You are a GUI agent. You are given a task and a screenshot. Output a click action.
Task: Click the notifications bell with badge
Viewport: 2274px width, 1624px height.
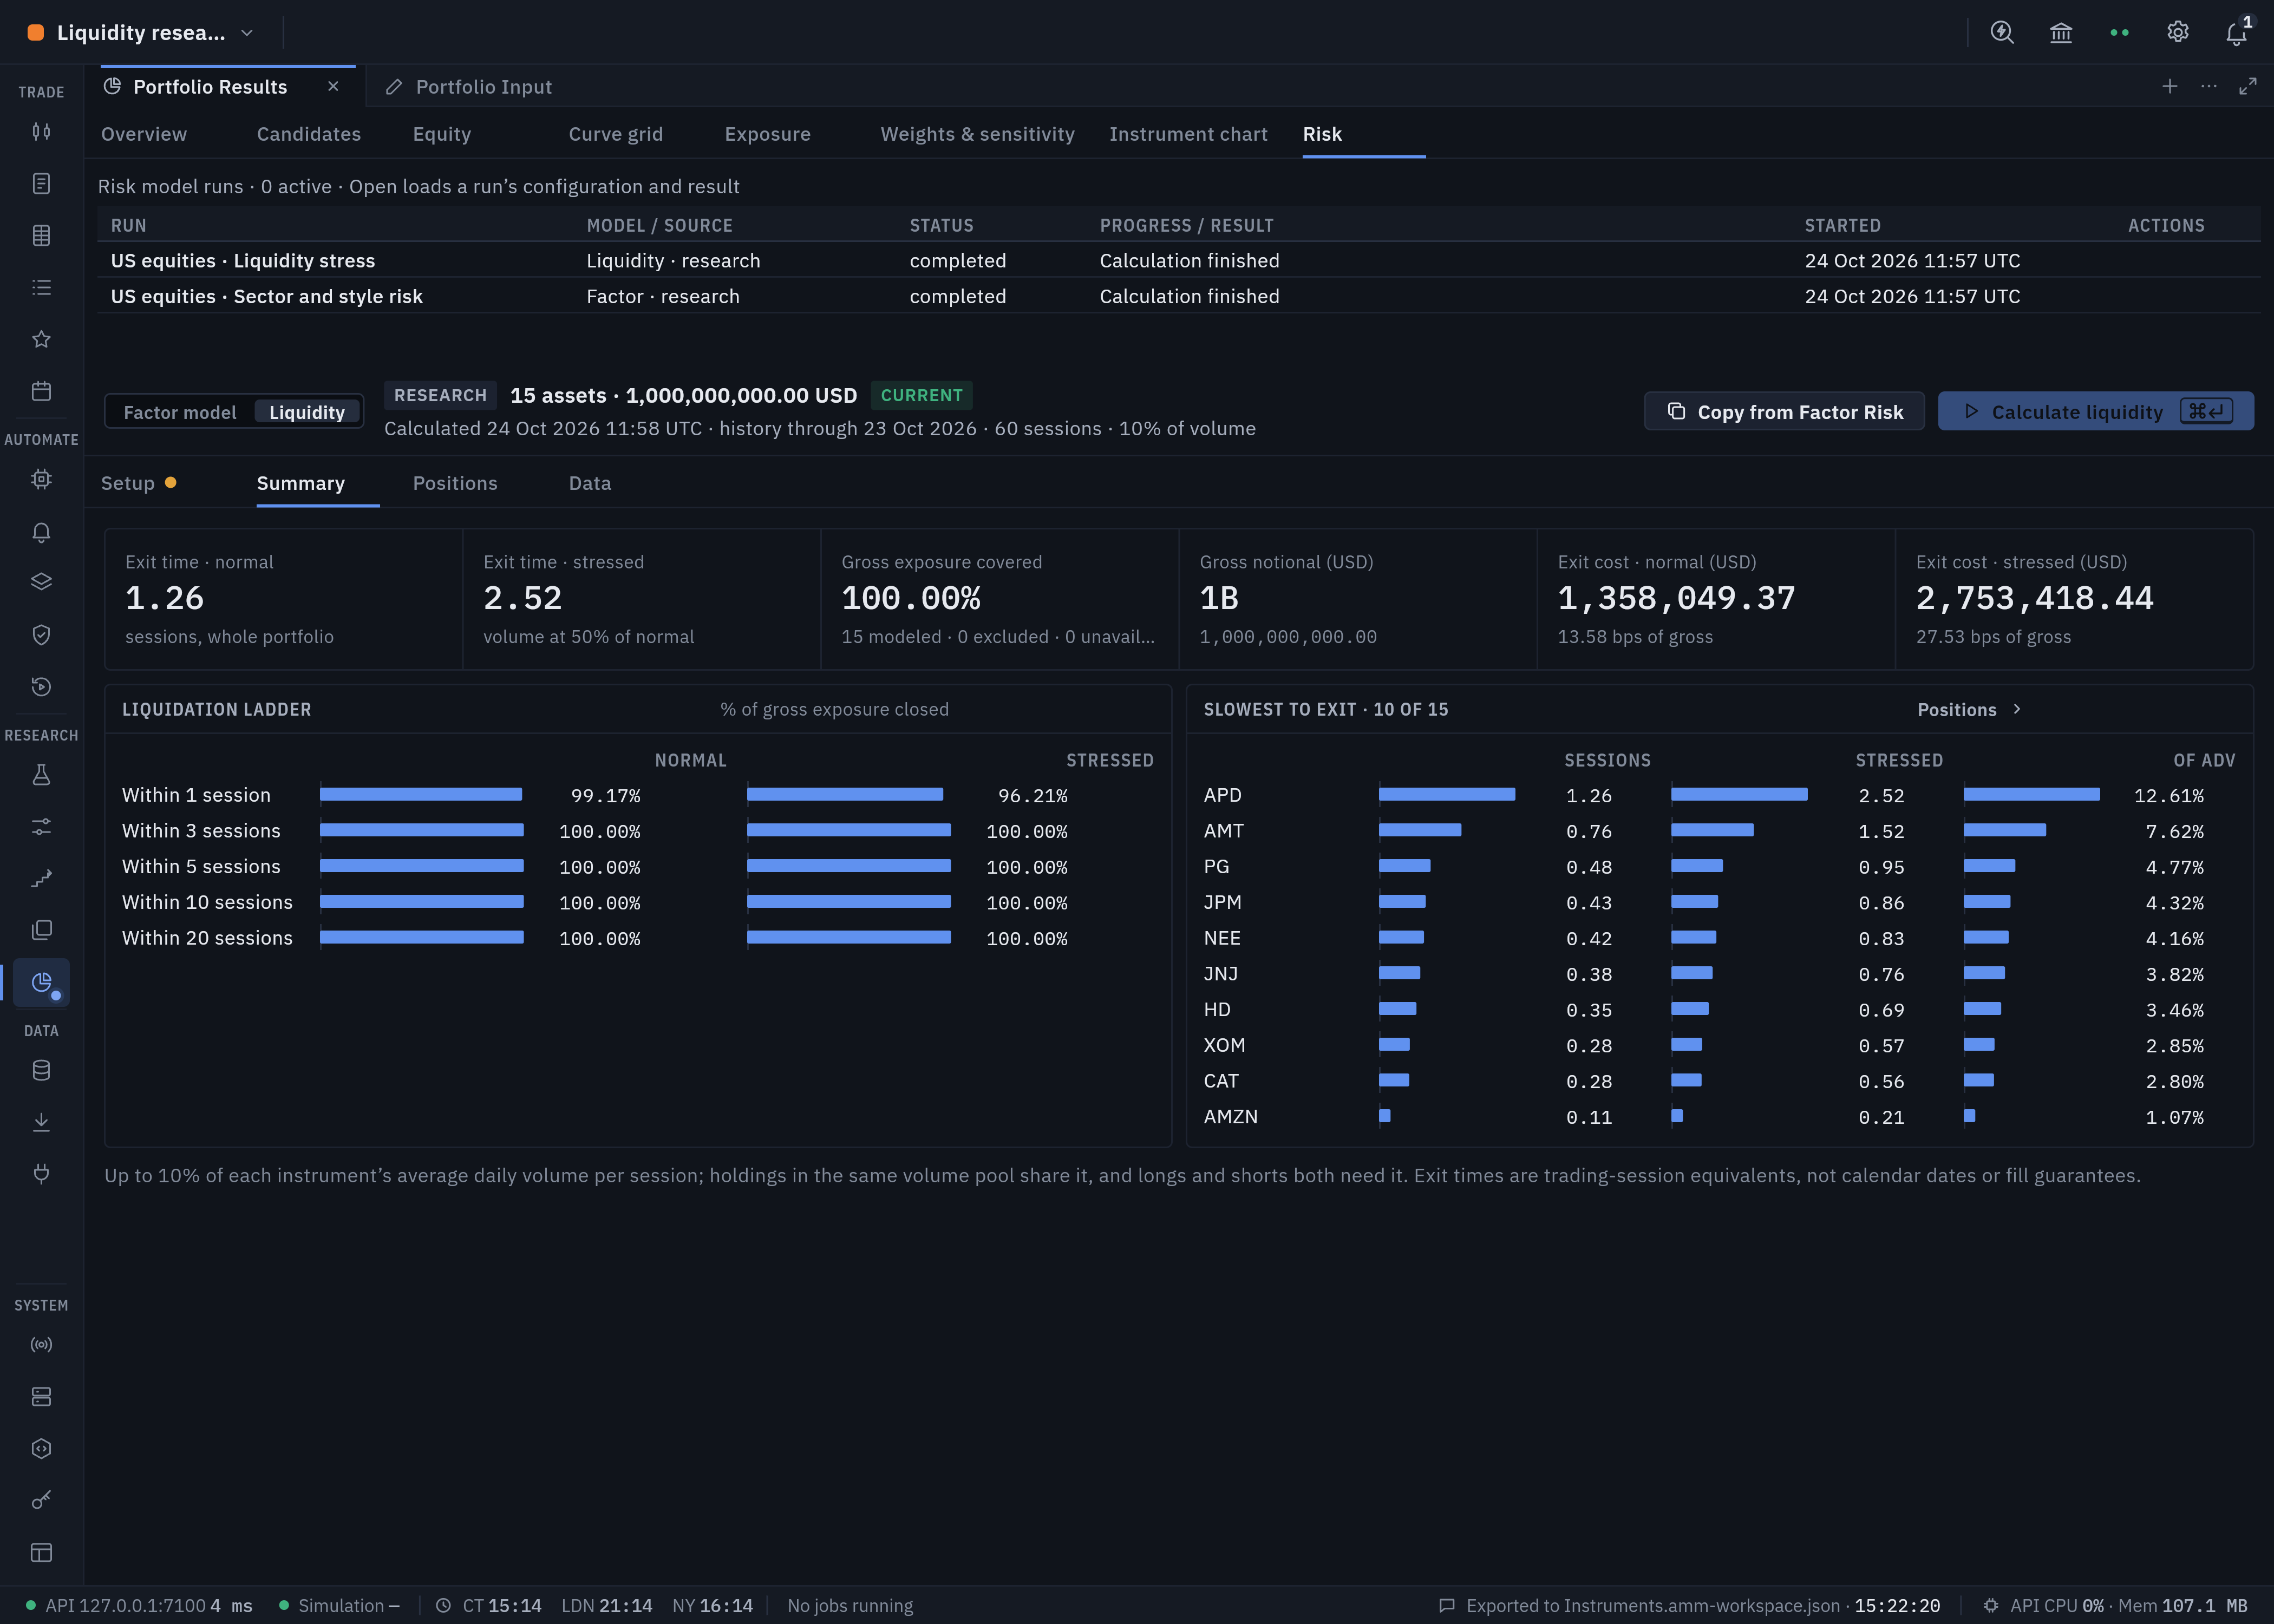(x=2237, y=32)
